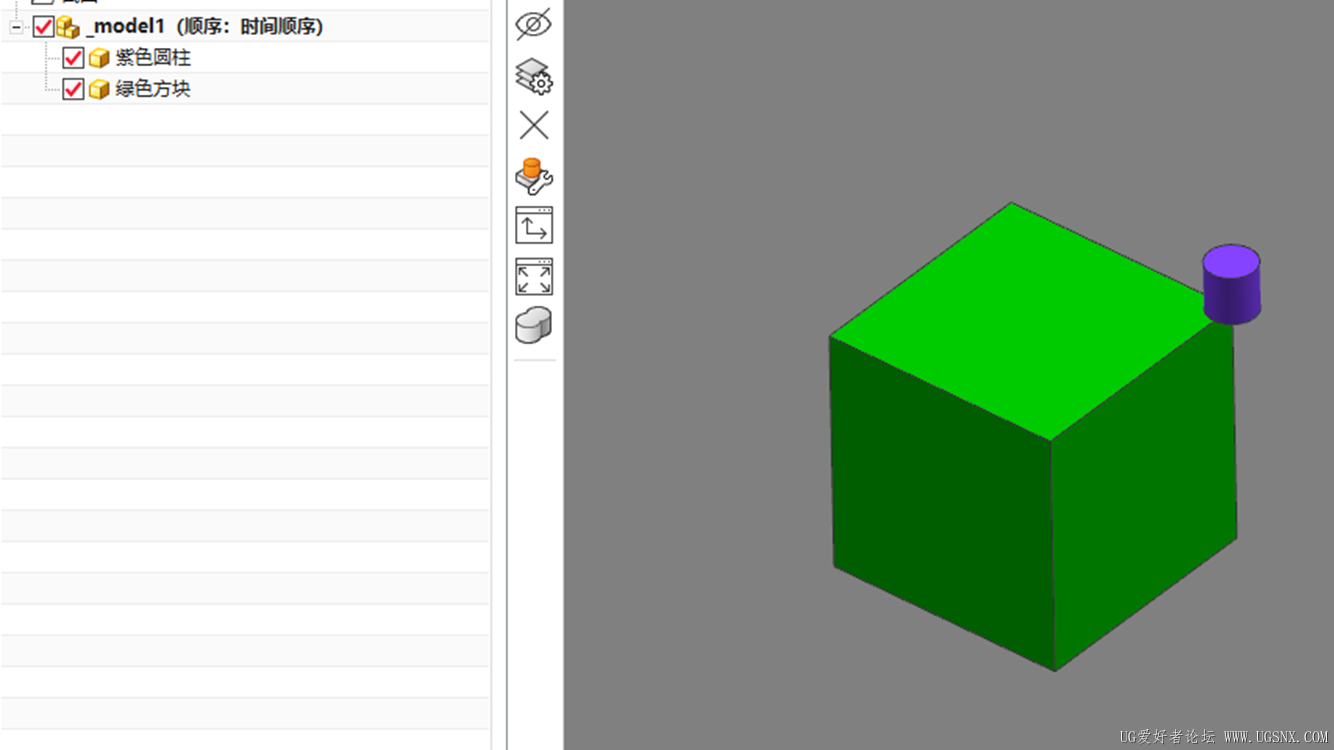The image size is (1334, 750).
Task: Click the window icon with coordinate axes
Action: pos(534,225)
